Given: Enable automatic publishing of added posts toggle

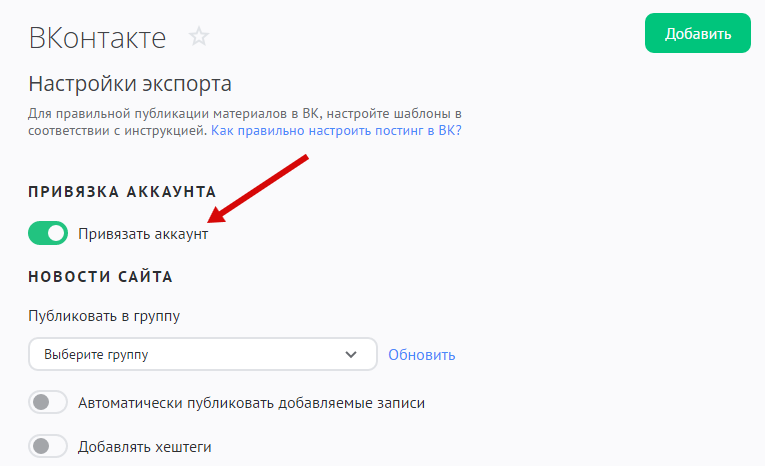Looking at the screenshot, I should click(x=48, y=403).
